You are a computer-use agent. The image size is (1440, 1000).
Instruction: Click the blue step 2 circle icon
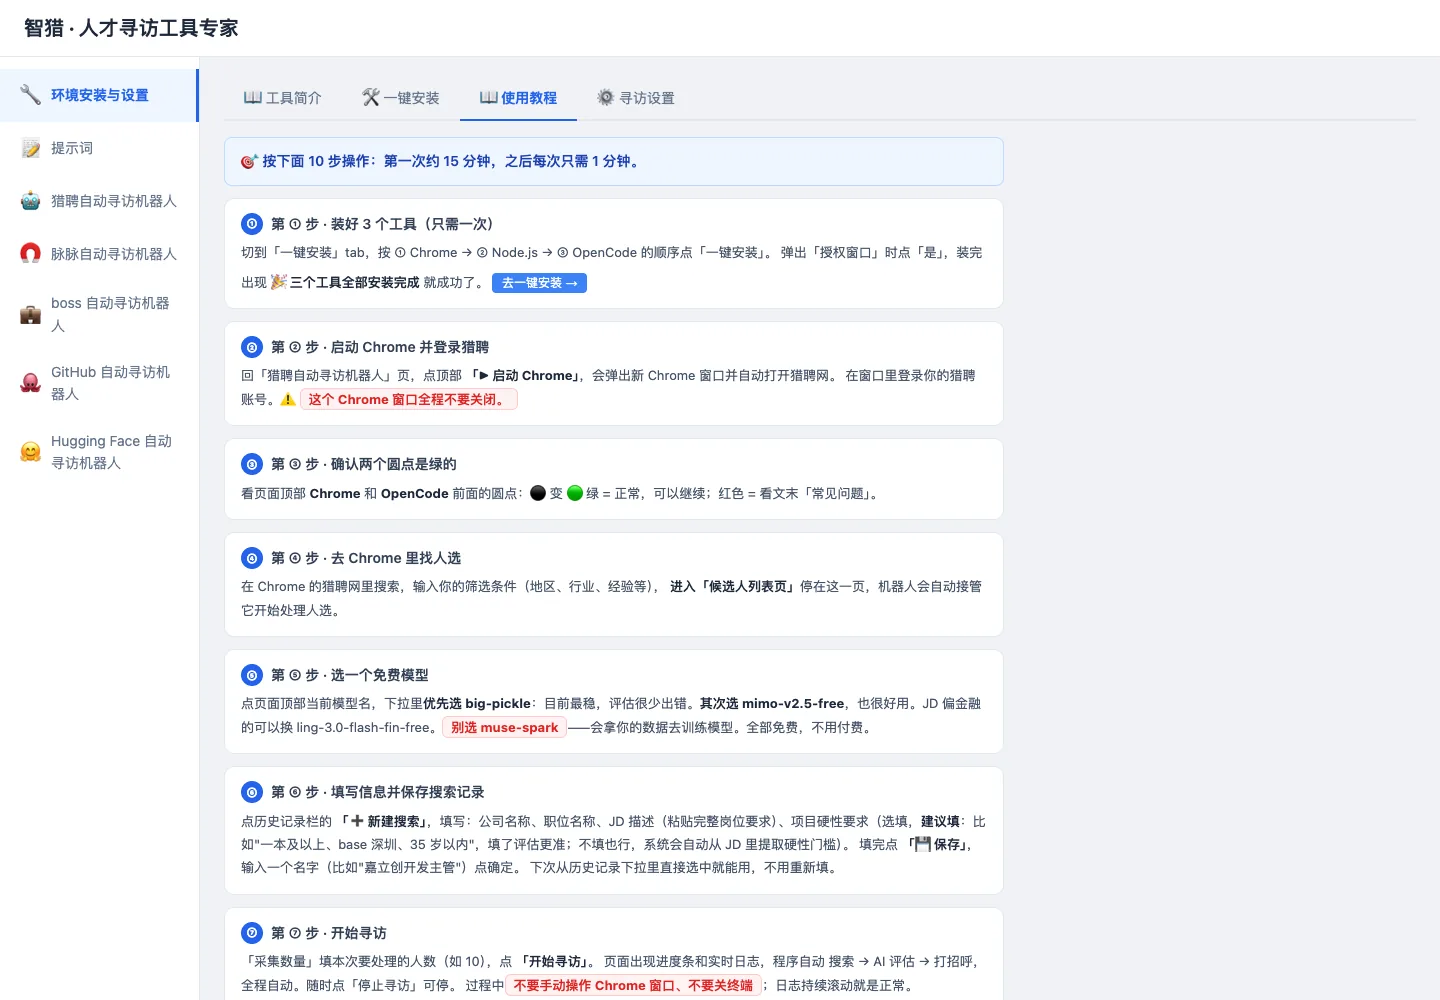252,347
